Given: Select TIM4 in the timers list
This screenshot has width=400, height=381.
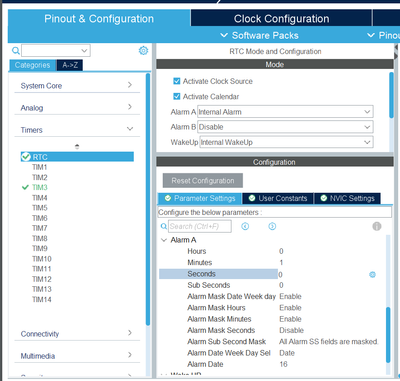Looking at the screenshot, I should [40, 198].
